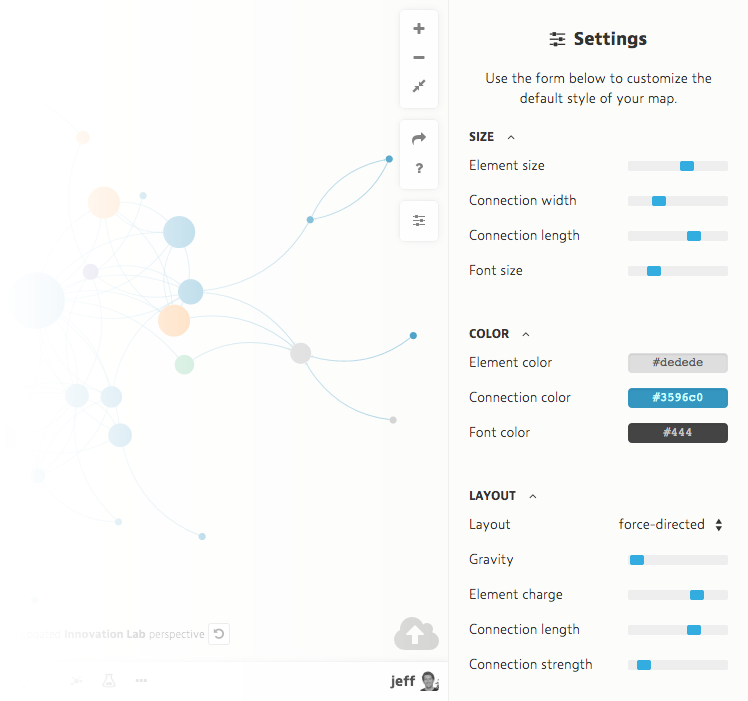
Task: Click the share arrow icon
Action: (419, 138)
